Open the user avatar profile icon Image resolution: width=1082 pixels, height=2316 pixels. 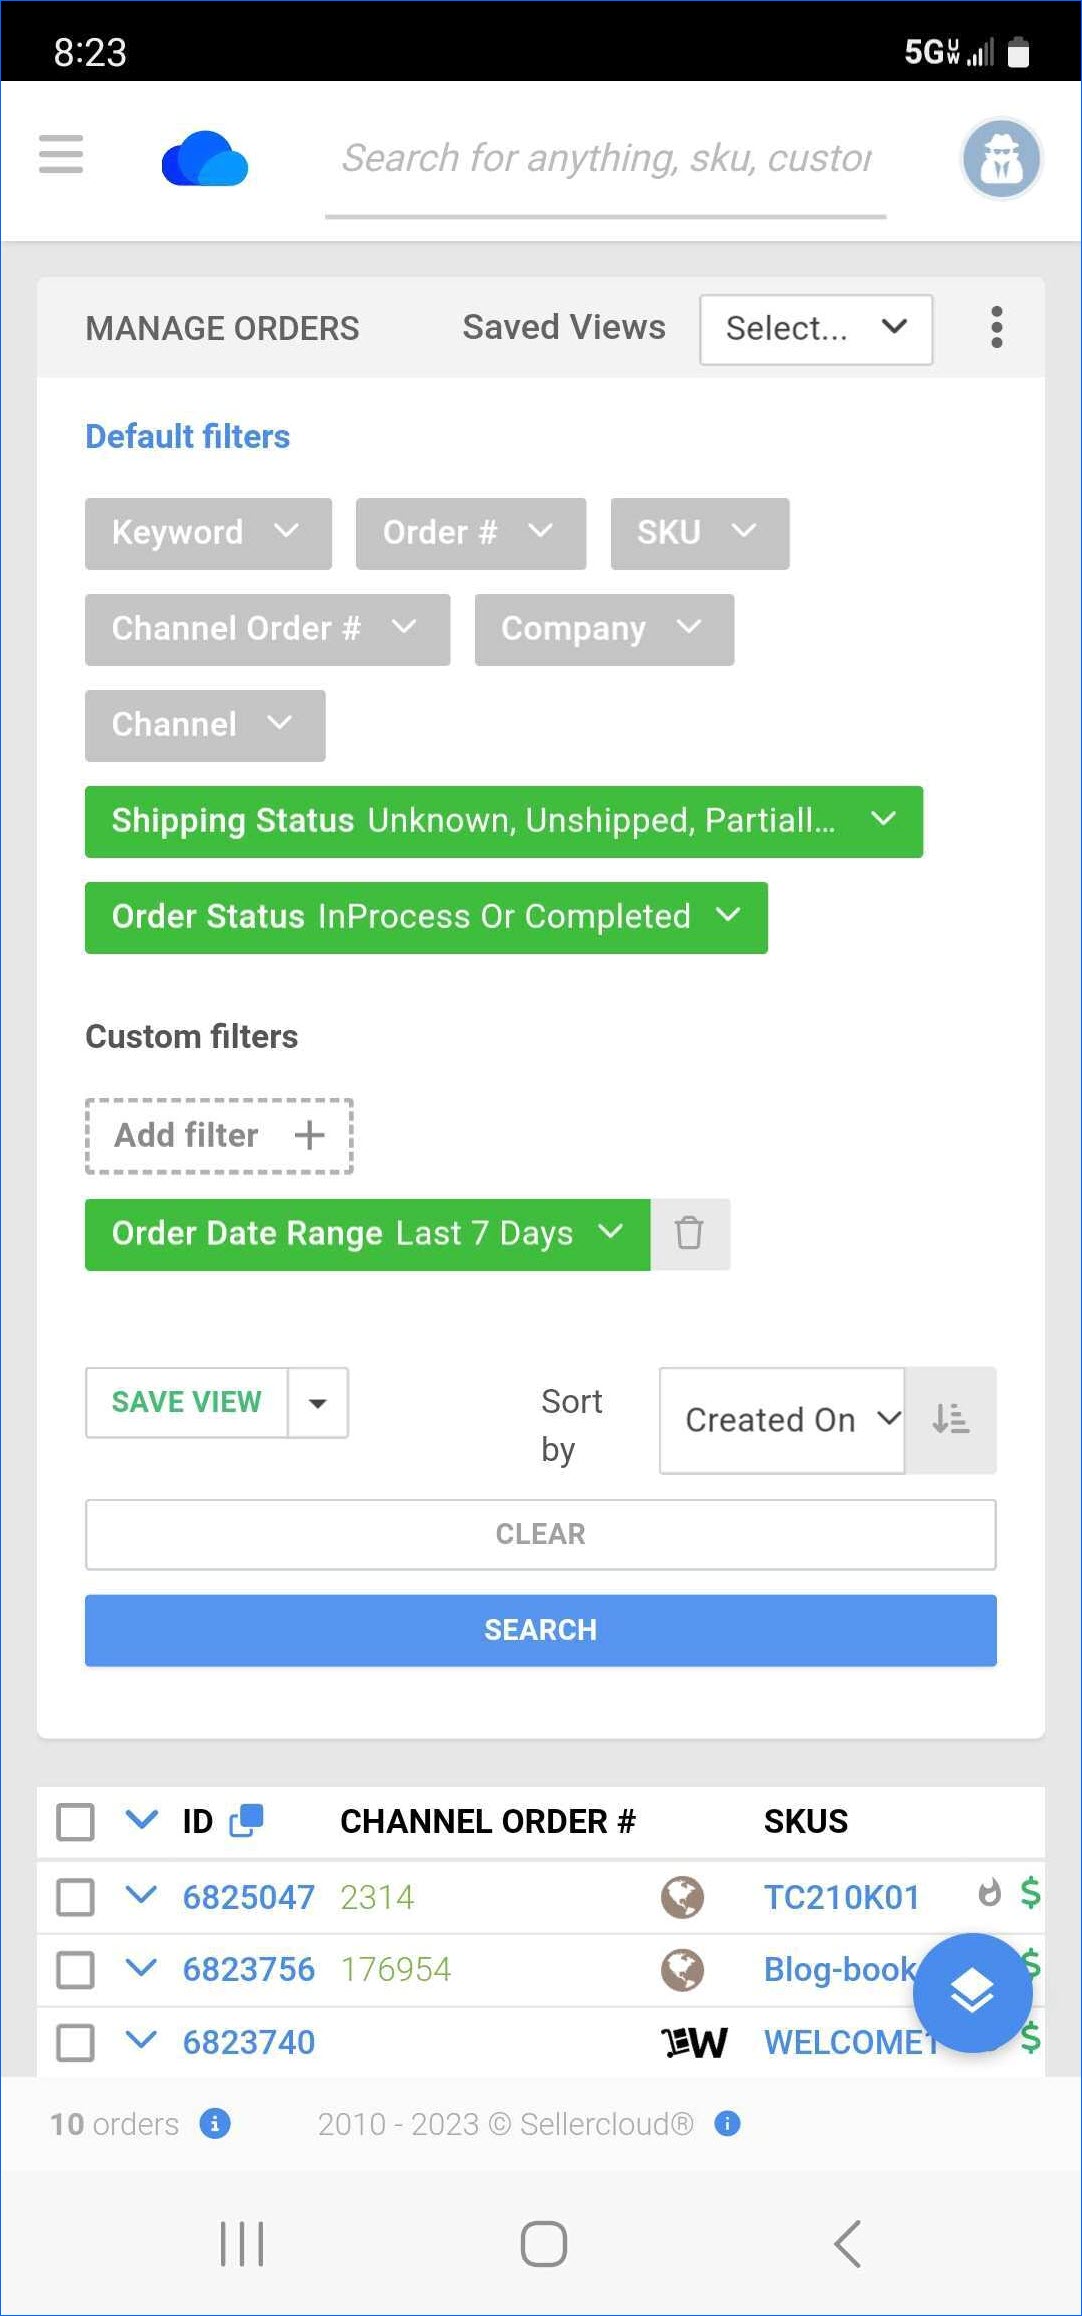point(1001,158)
